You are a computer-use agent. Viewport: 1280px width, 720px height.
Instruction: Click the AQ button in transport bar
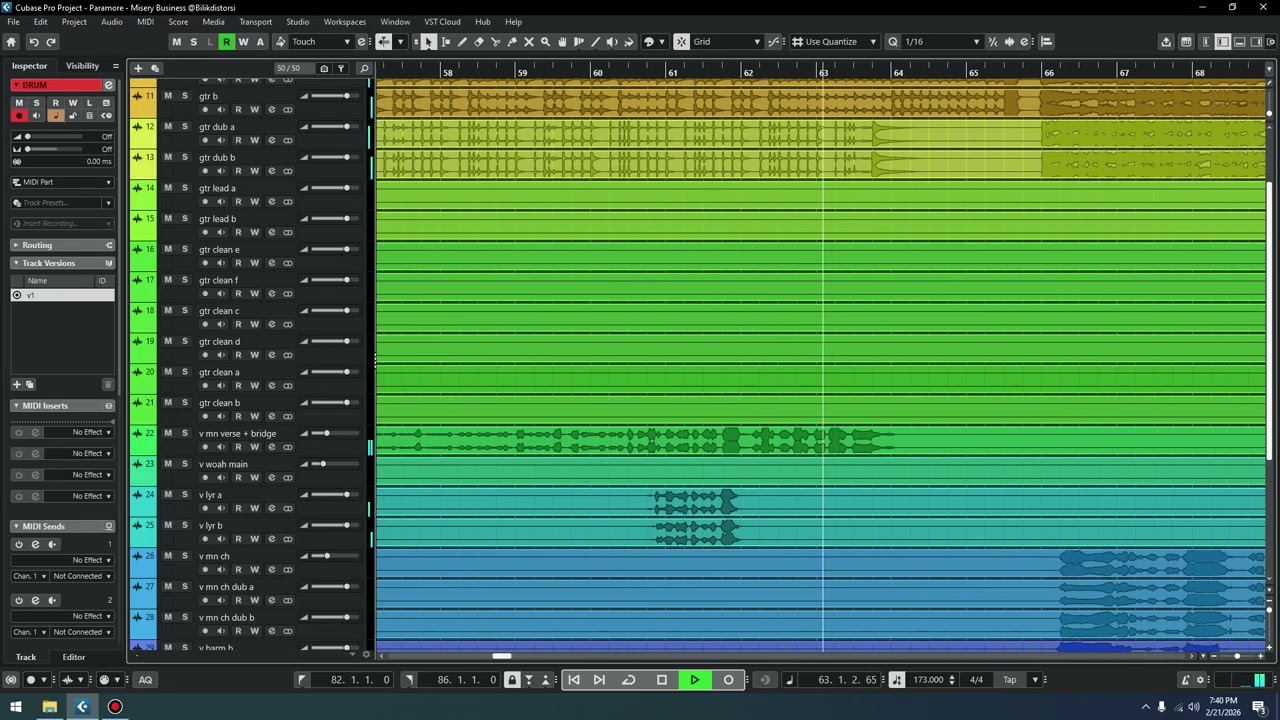tap(145, 680)
